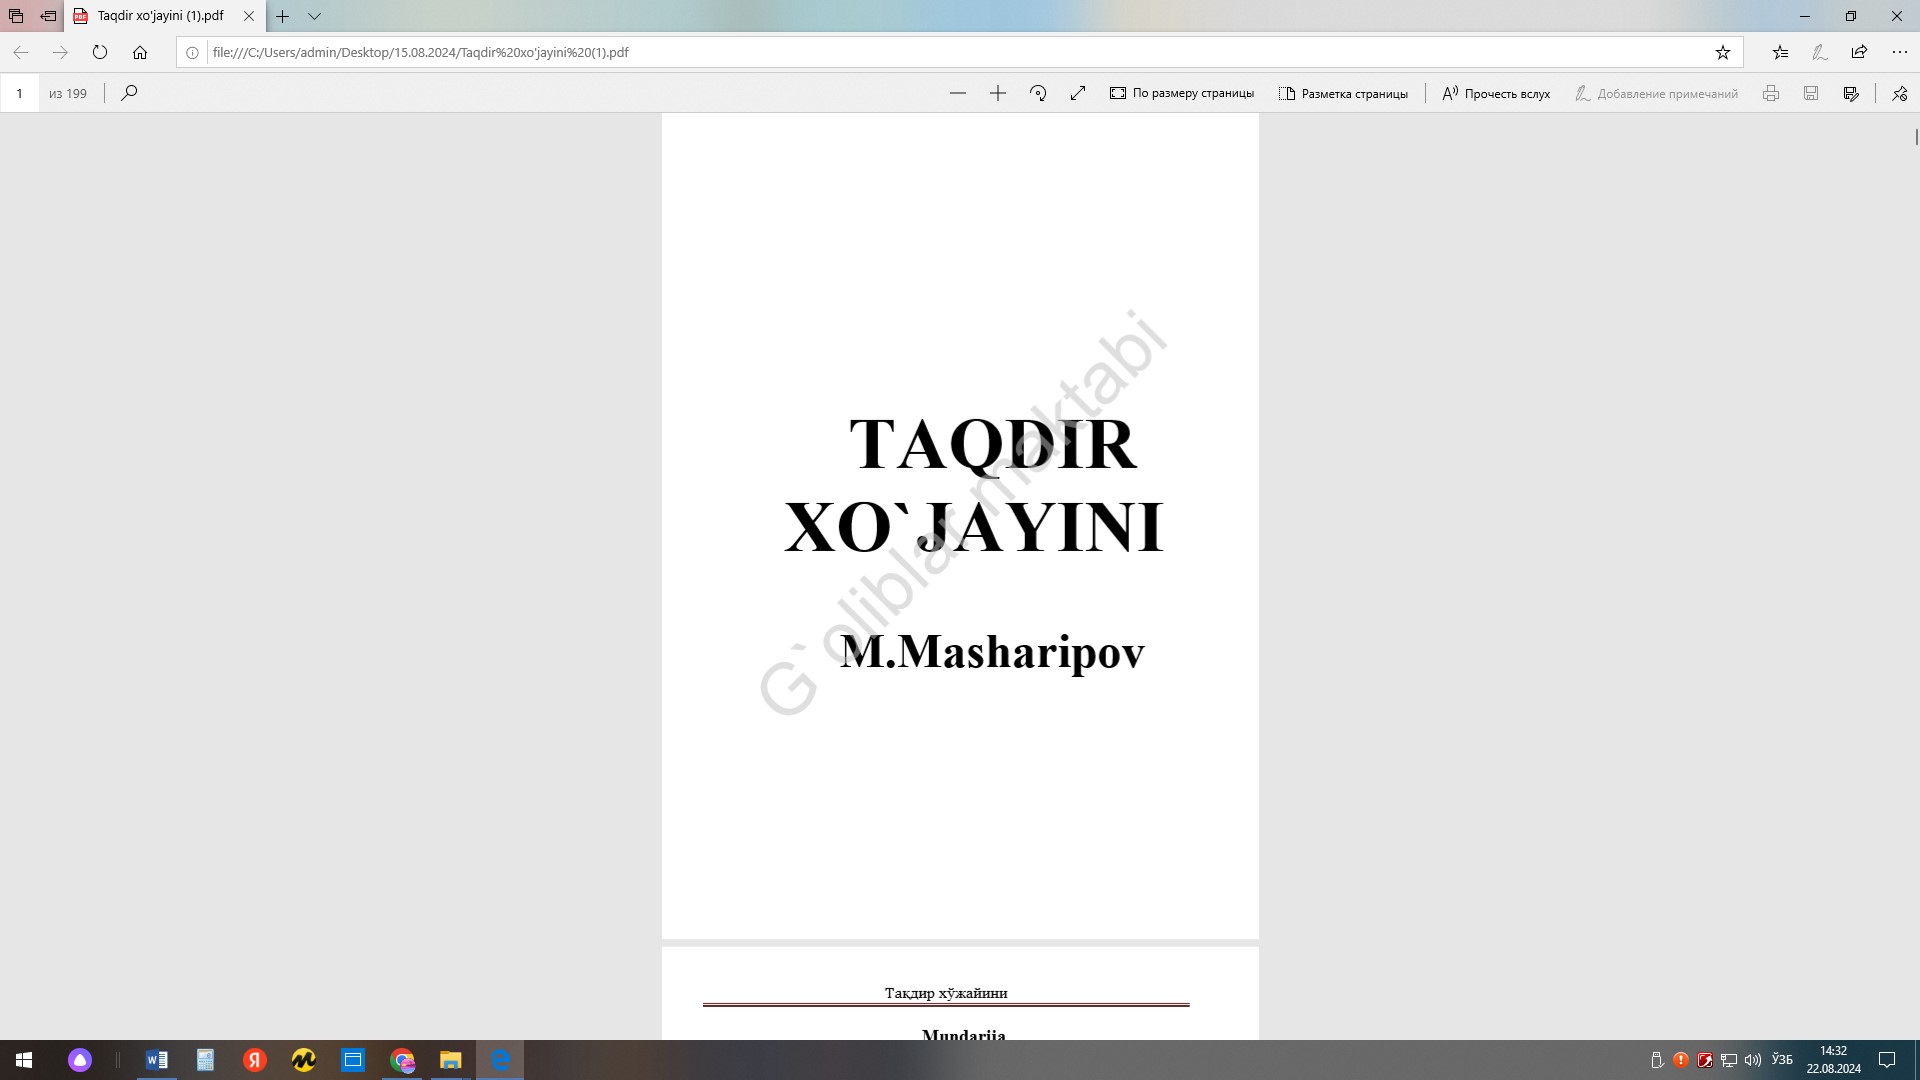Start 'Прочесть вслух' read aloud
This screenshot has width=1920, height=1080.
point(1496,93)
